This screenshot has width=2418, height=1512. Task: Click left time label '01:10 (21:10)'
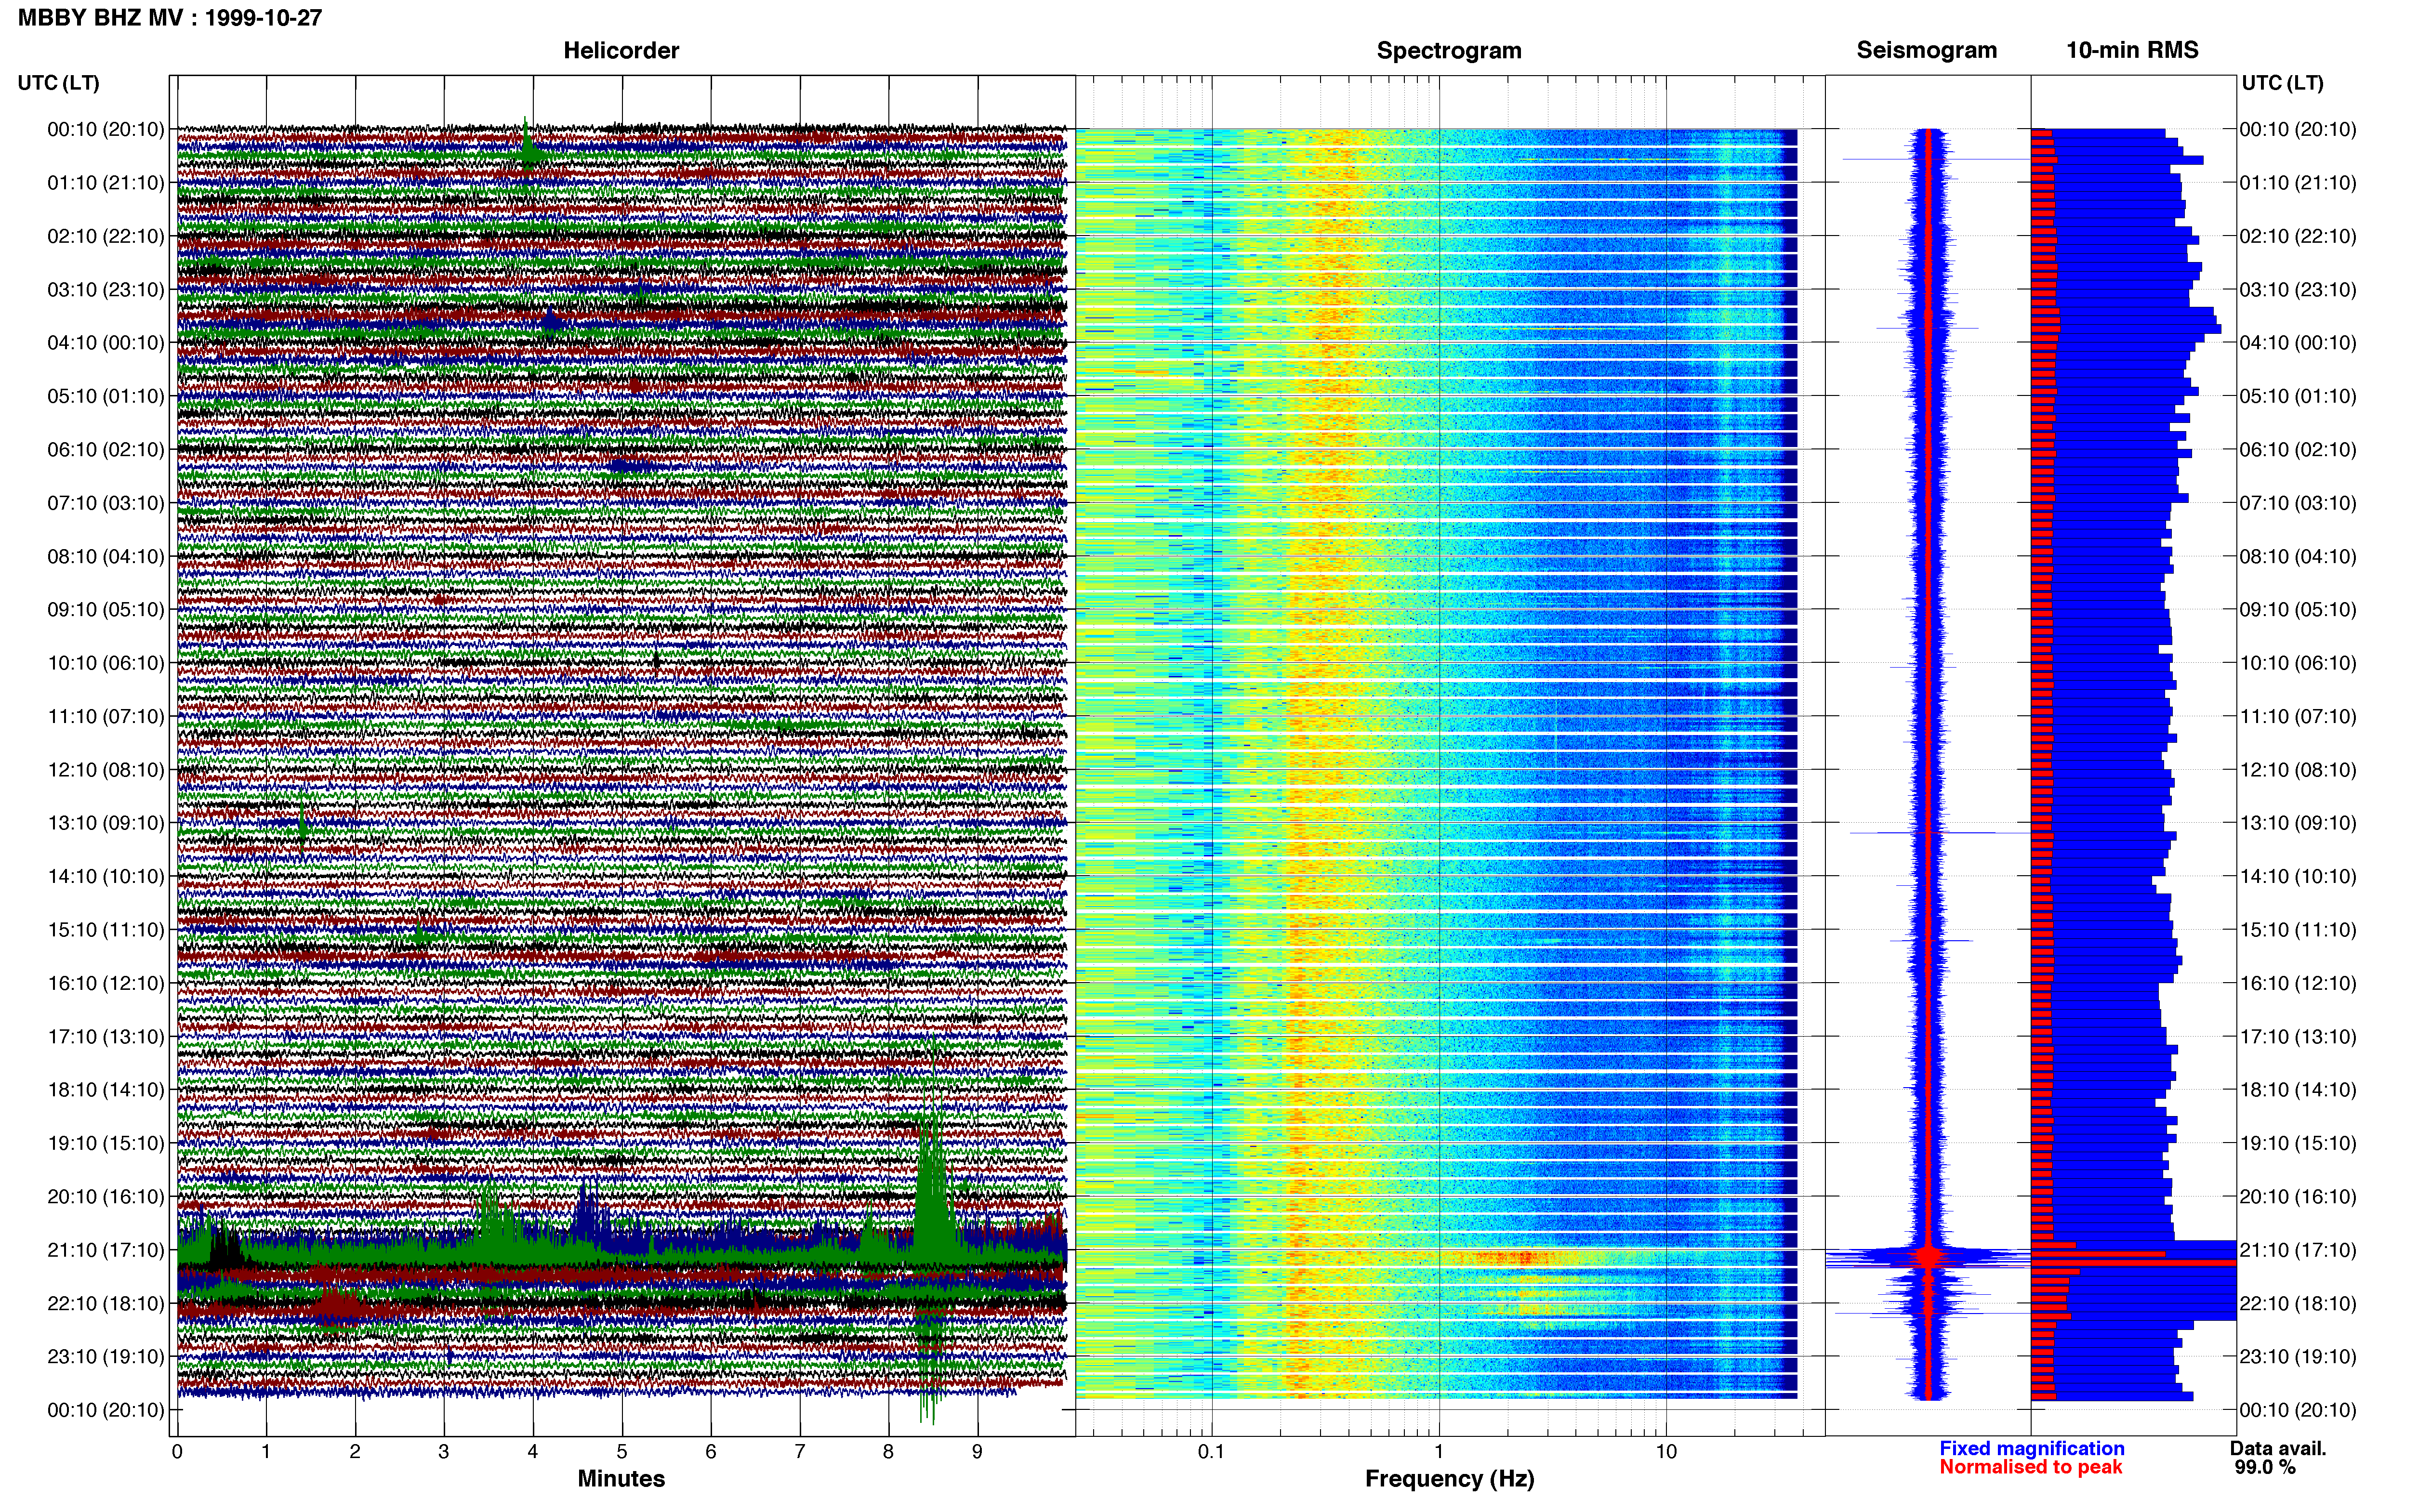[106, 182]
